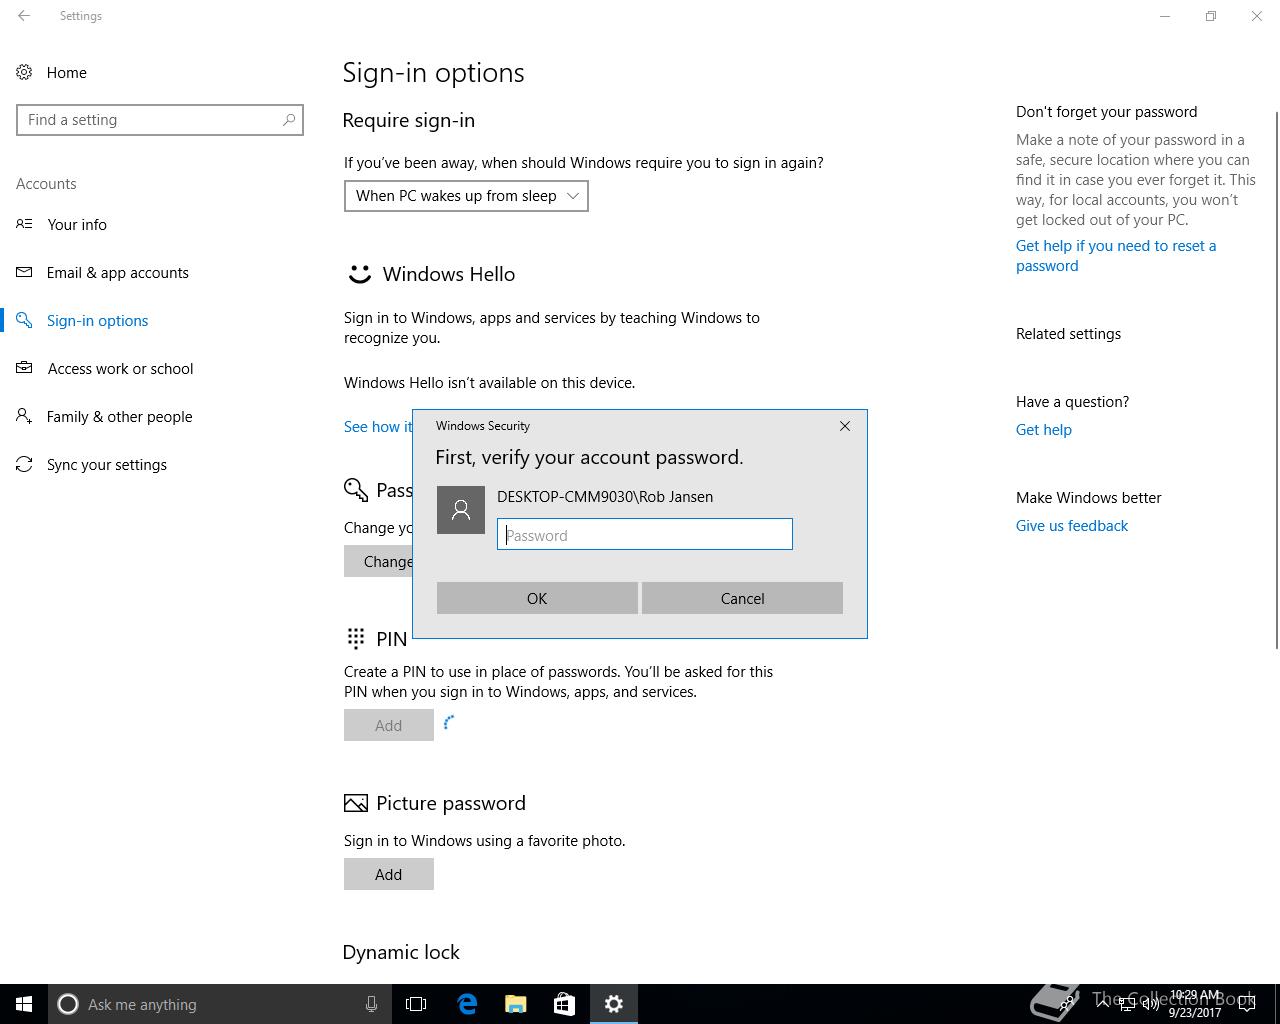Click the Sign-in options key icon
Image resolution: width=1280 pixels, height=1024 pixels.
tap(24, 320)
